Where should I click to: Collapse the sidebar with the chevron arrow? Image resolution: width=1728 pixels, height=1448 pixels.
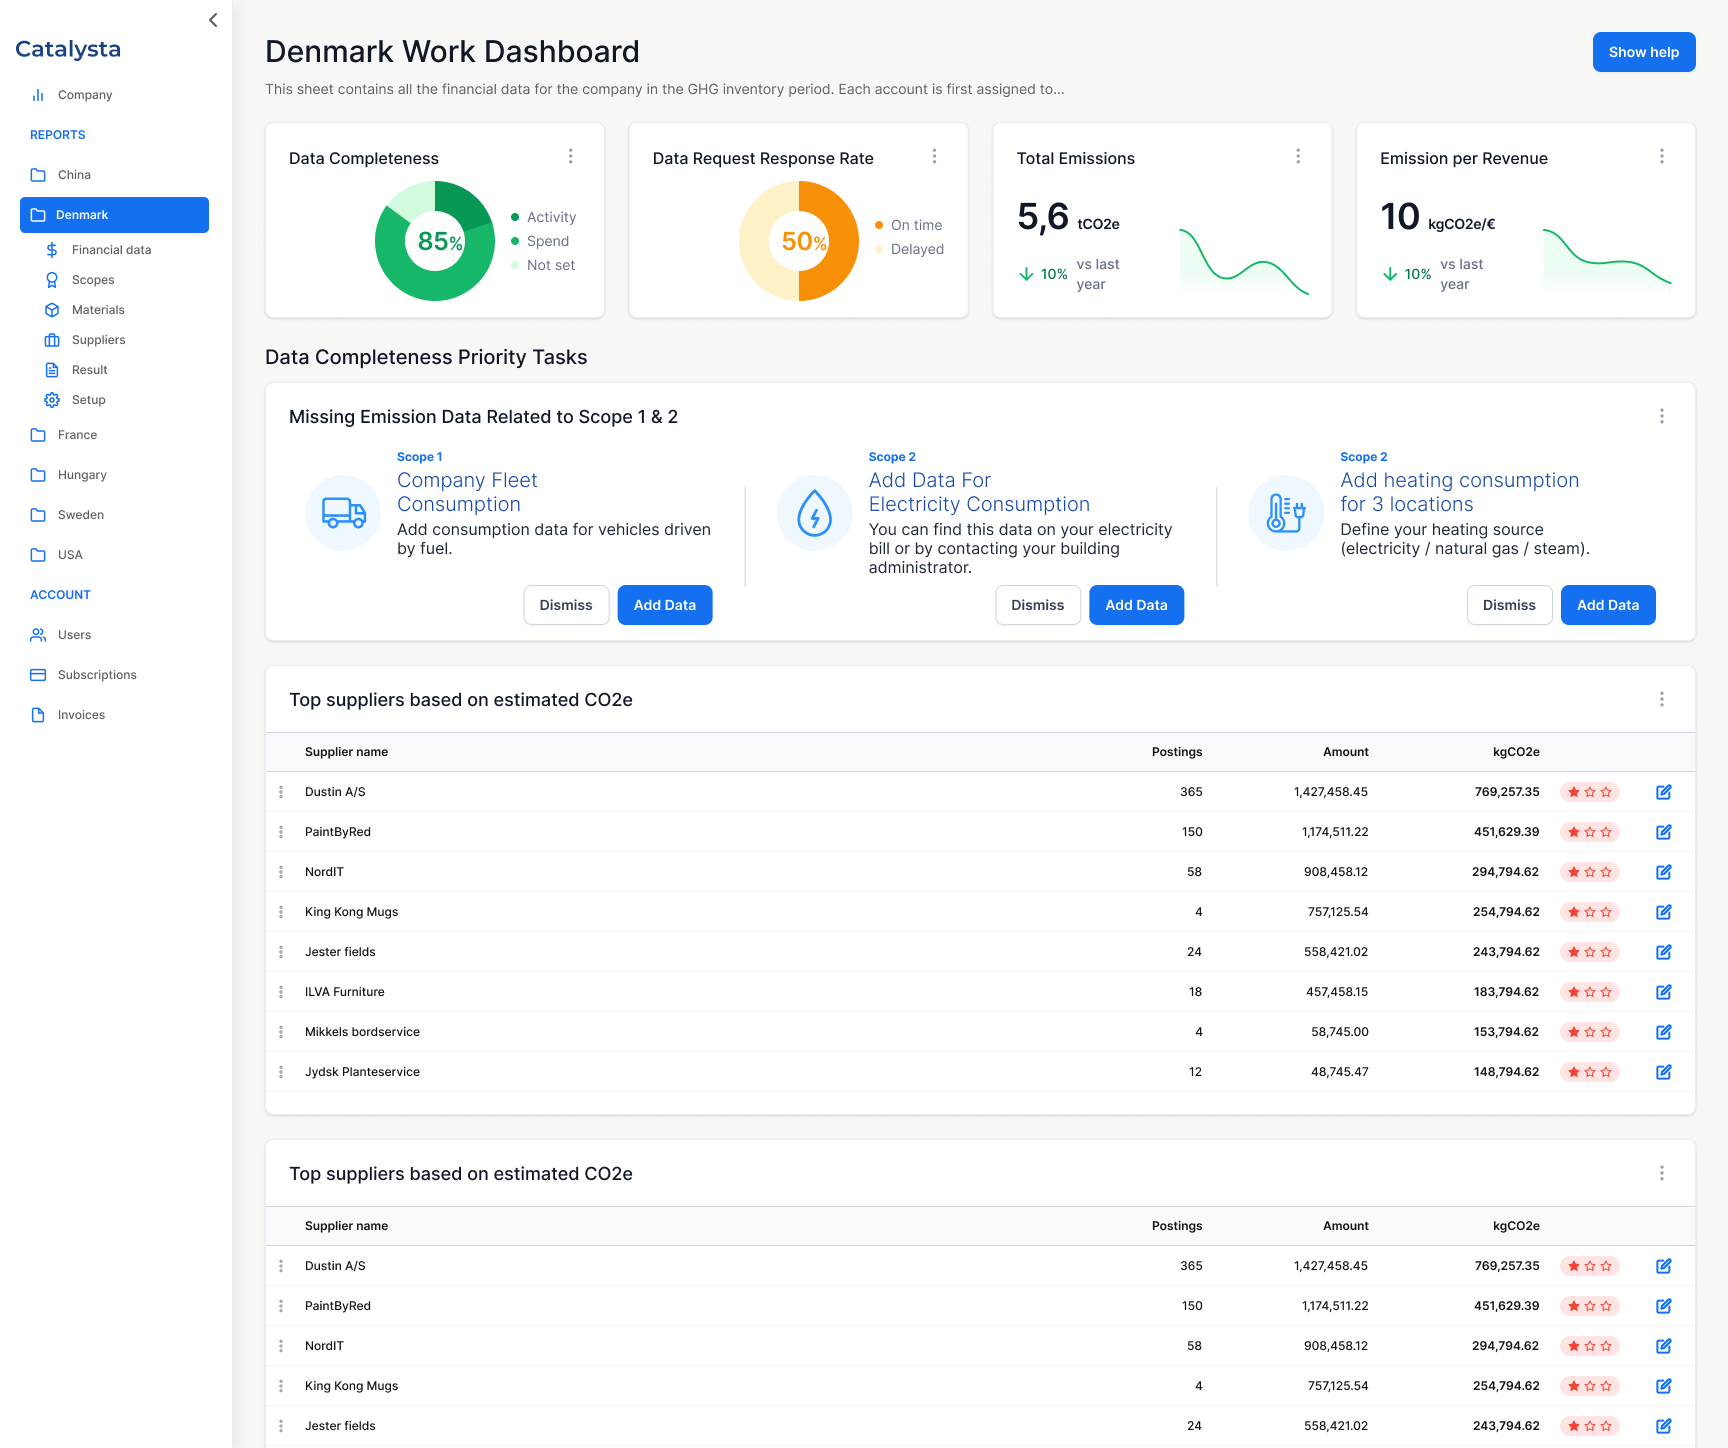212,20
